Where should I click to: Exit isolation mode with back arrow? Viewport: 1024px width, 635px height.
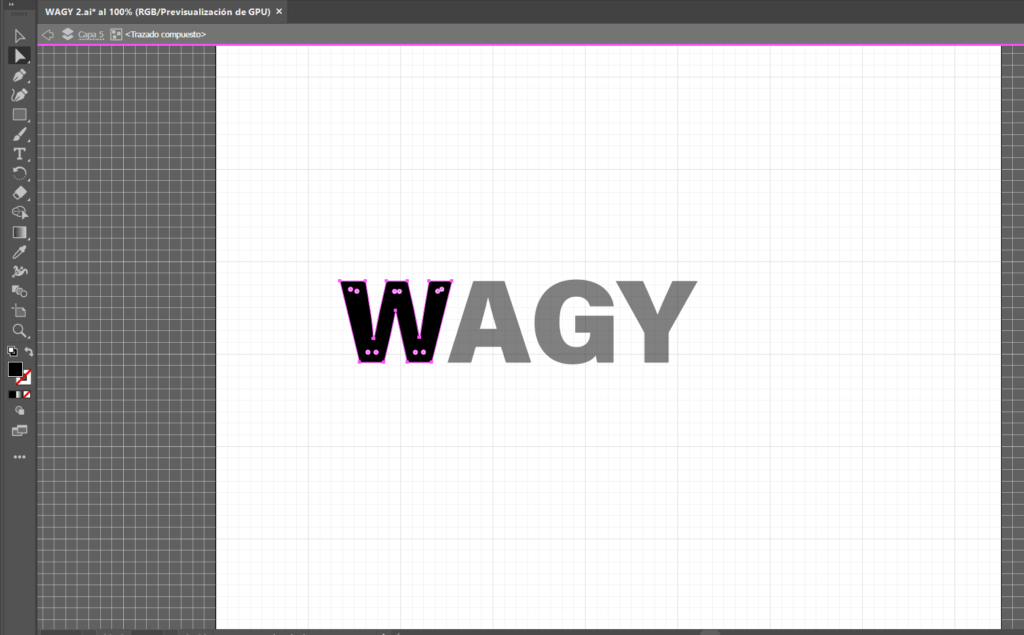point(47,35)
